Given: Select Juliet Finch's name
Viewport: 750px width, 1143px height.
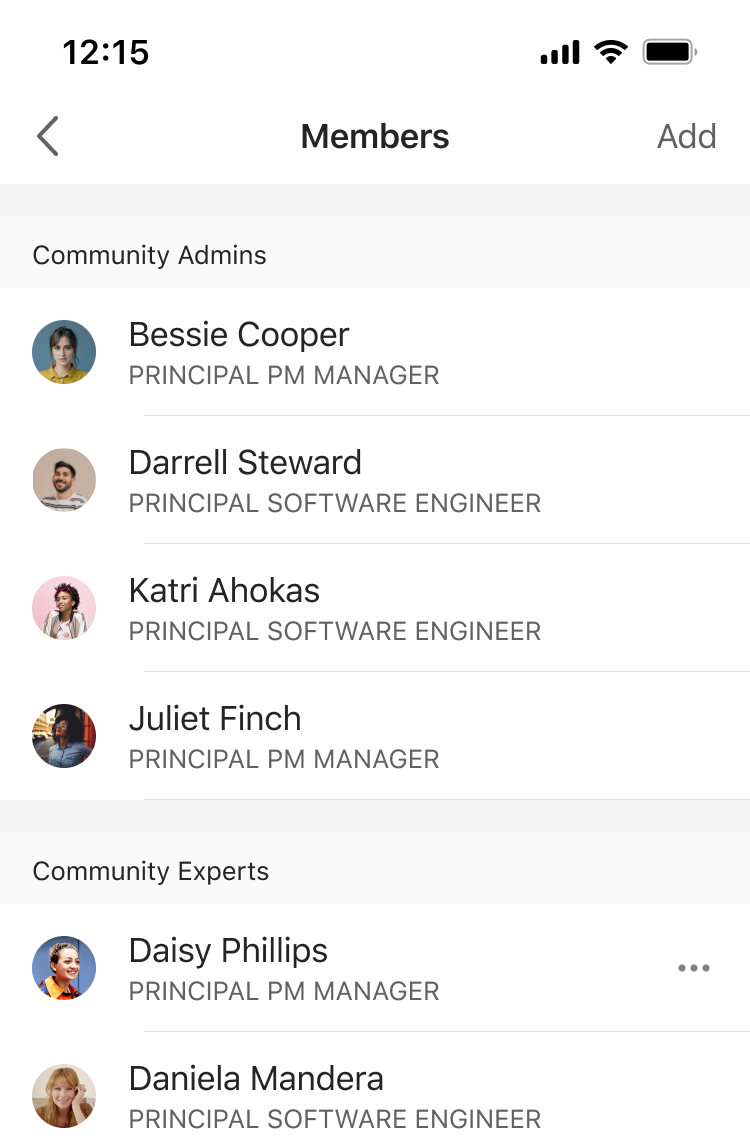Looking at the screenshot, I should 215,719.
